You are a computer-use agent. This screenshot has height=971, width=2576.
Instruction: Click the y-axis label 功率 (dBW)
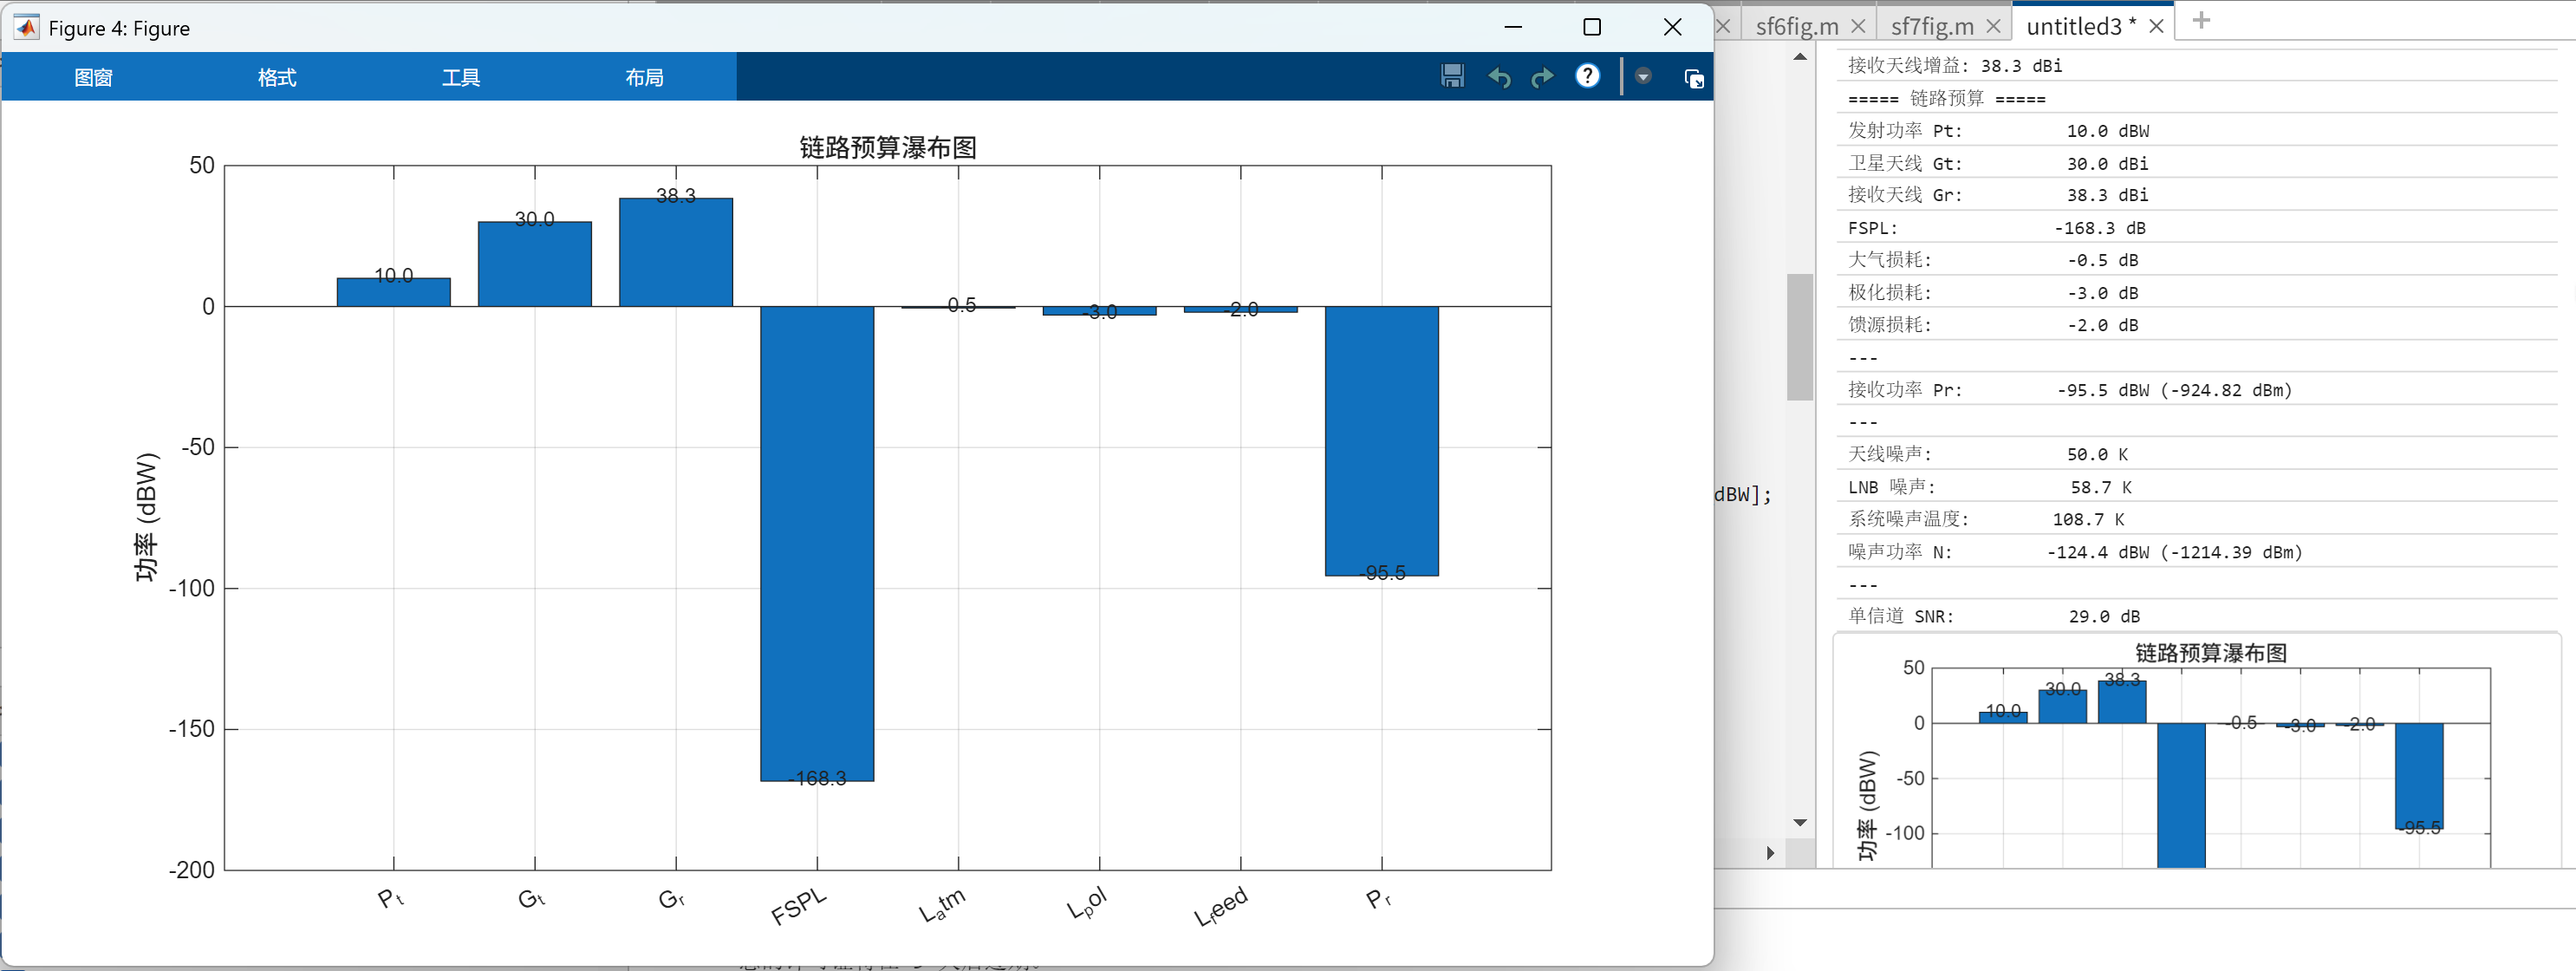(x=147, y=517)
